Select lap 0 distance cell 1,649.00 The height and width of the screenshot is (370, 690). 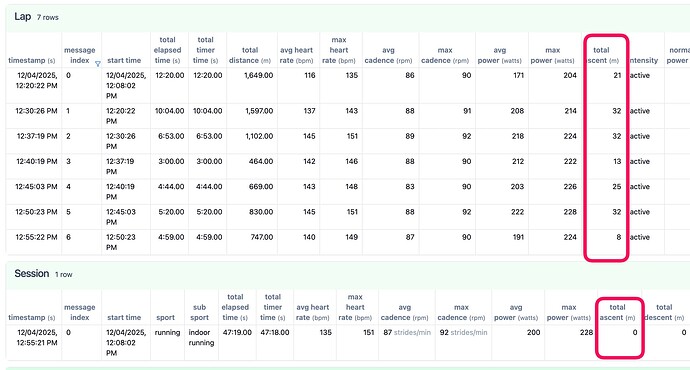[259, 75]
